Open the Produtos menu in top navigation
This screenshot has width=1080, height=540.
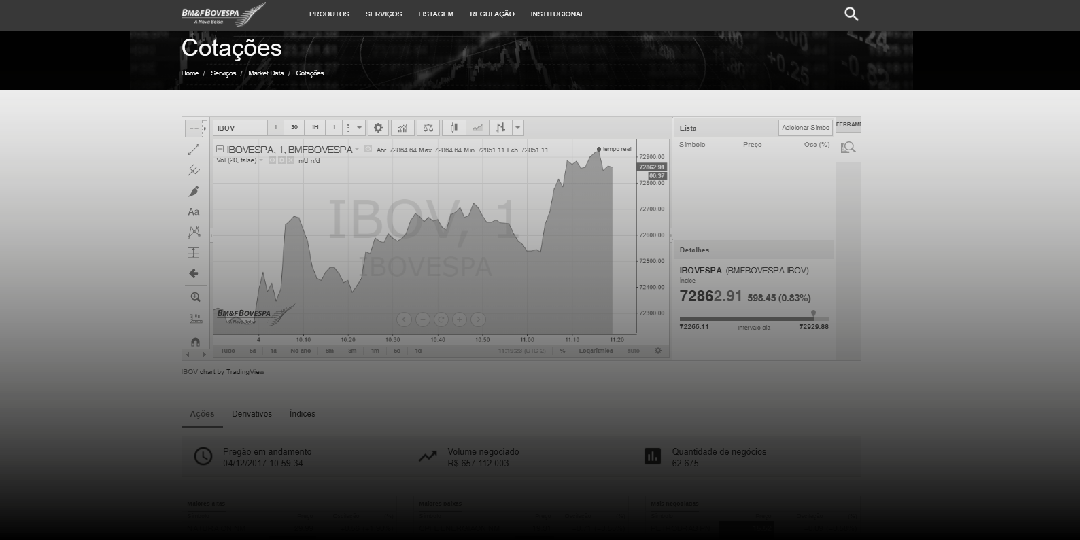[x=329, y=14]
